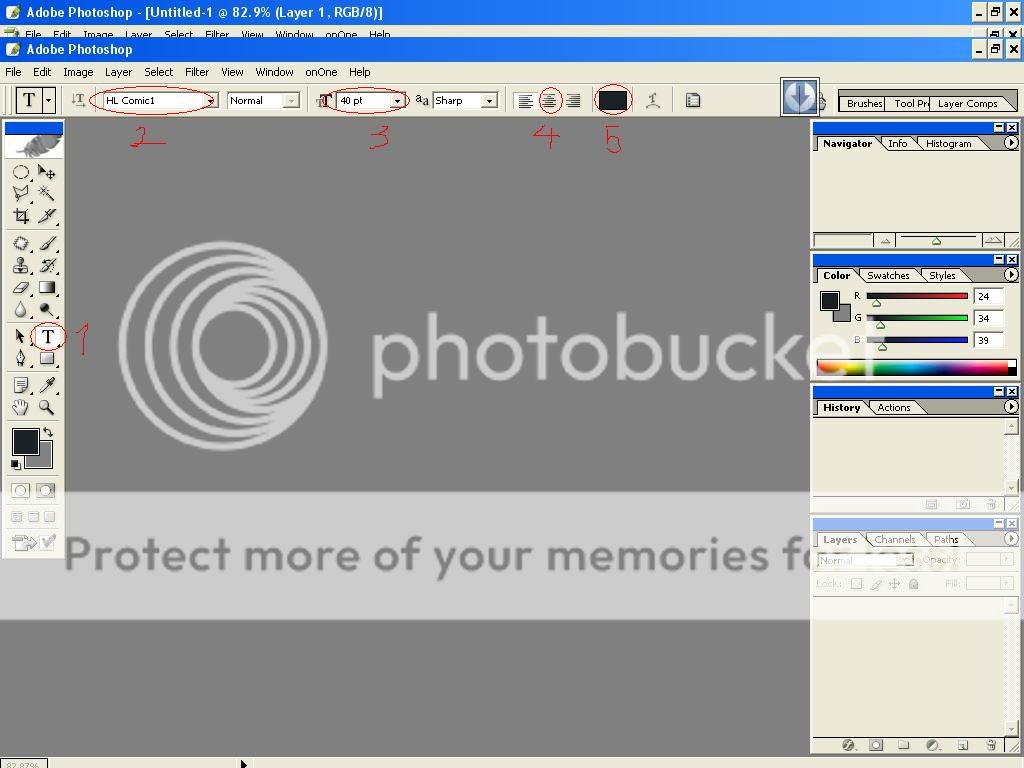Right align the text
The height and width of the screenshot is (768, 1024).
tap(573, 101)
